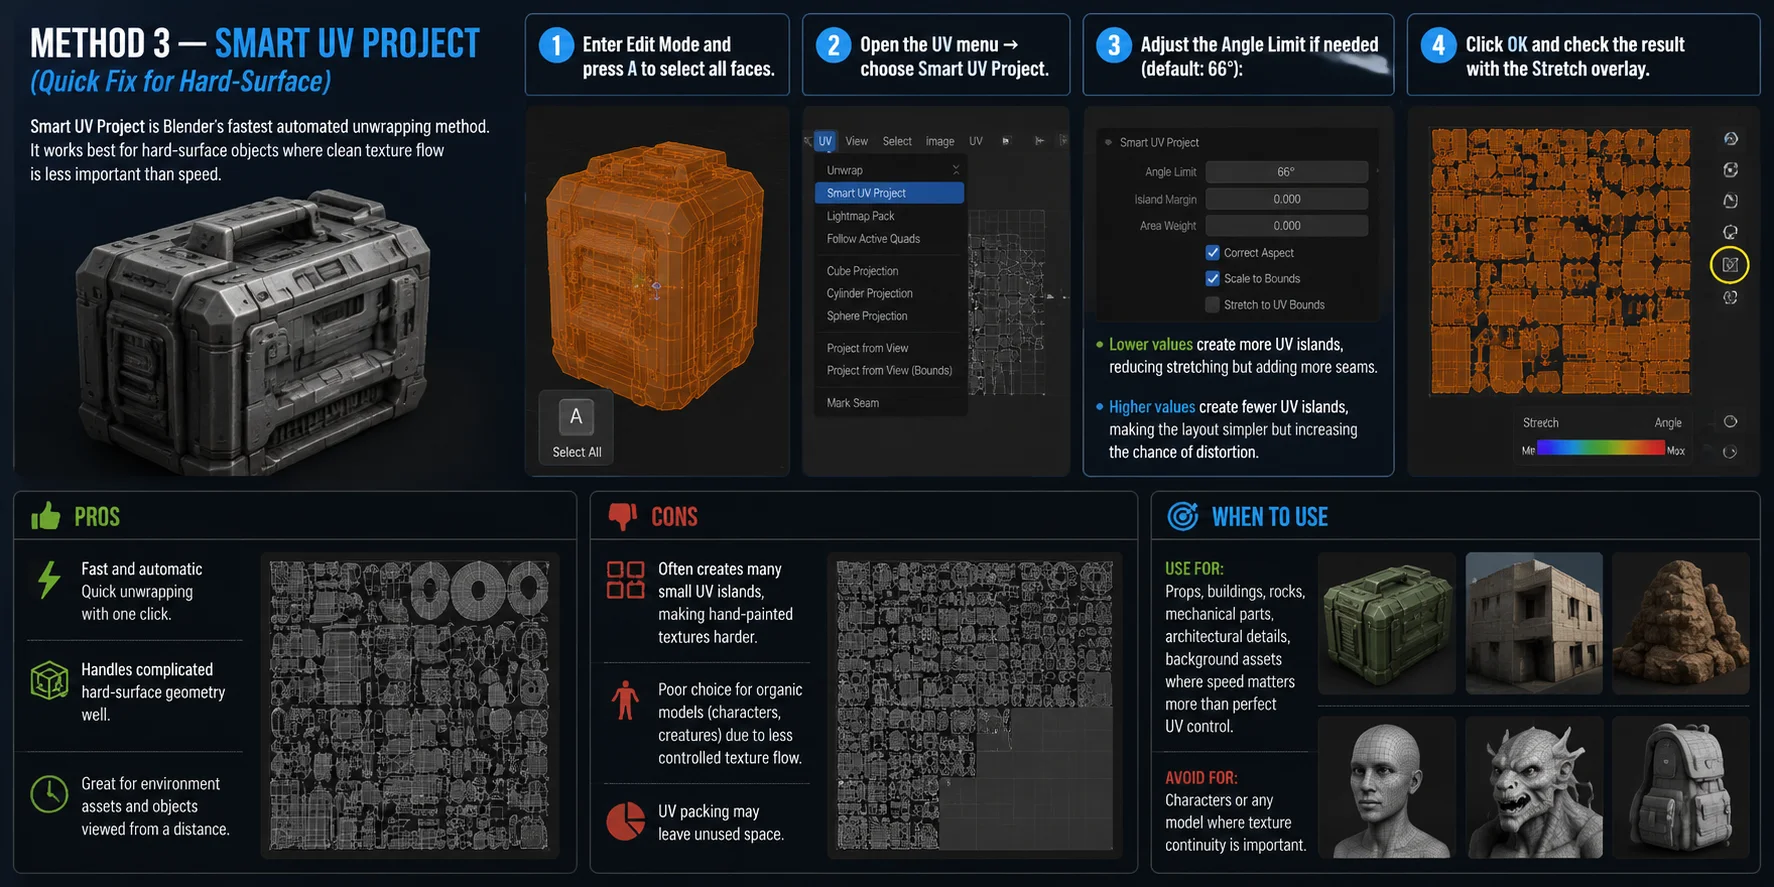This screenshot has height=887, width=1774.
Task: Open the Select menu in UV editor
Action: 897,141
